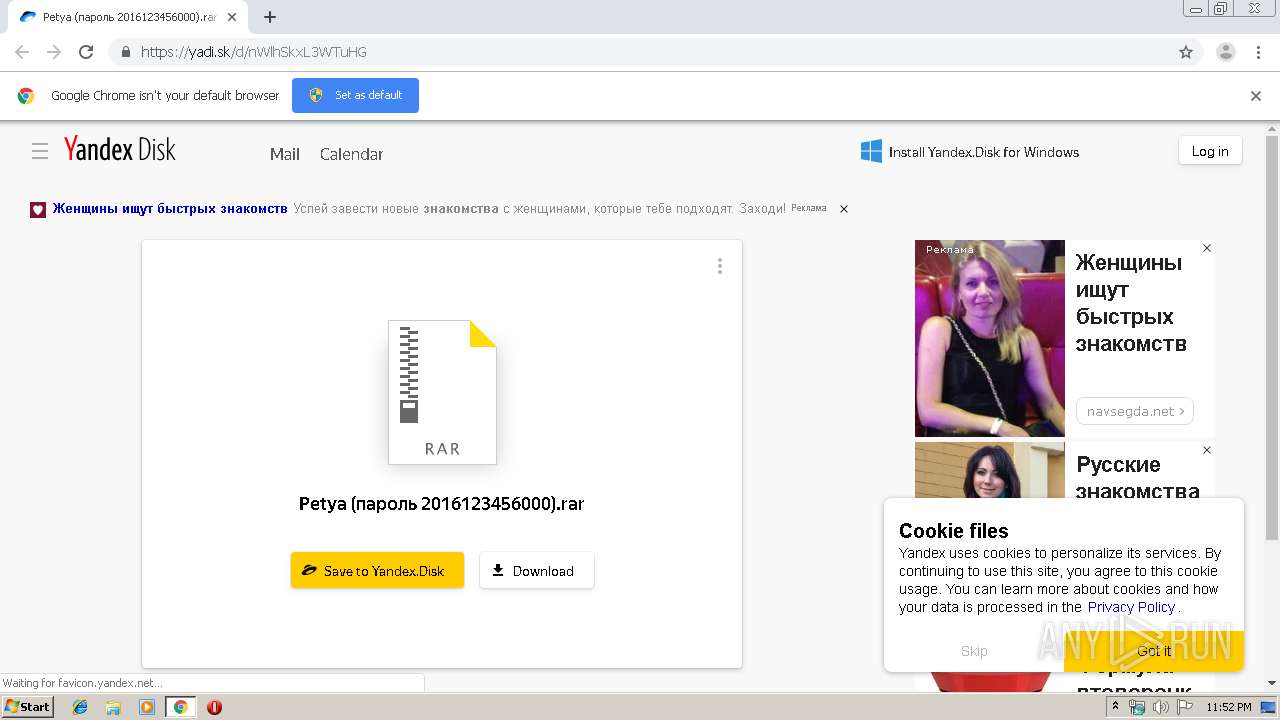The image size is (1280, 720).
Task: Open the volume tray icon
Action: pos(1160,707)
